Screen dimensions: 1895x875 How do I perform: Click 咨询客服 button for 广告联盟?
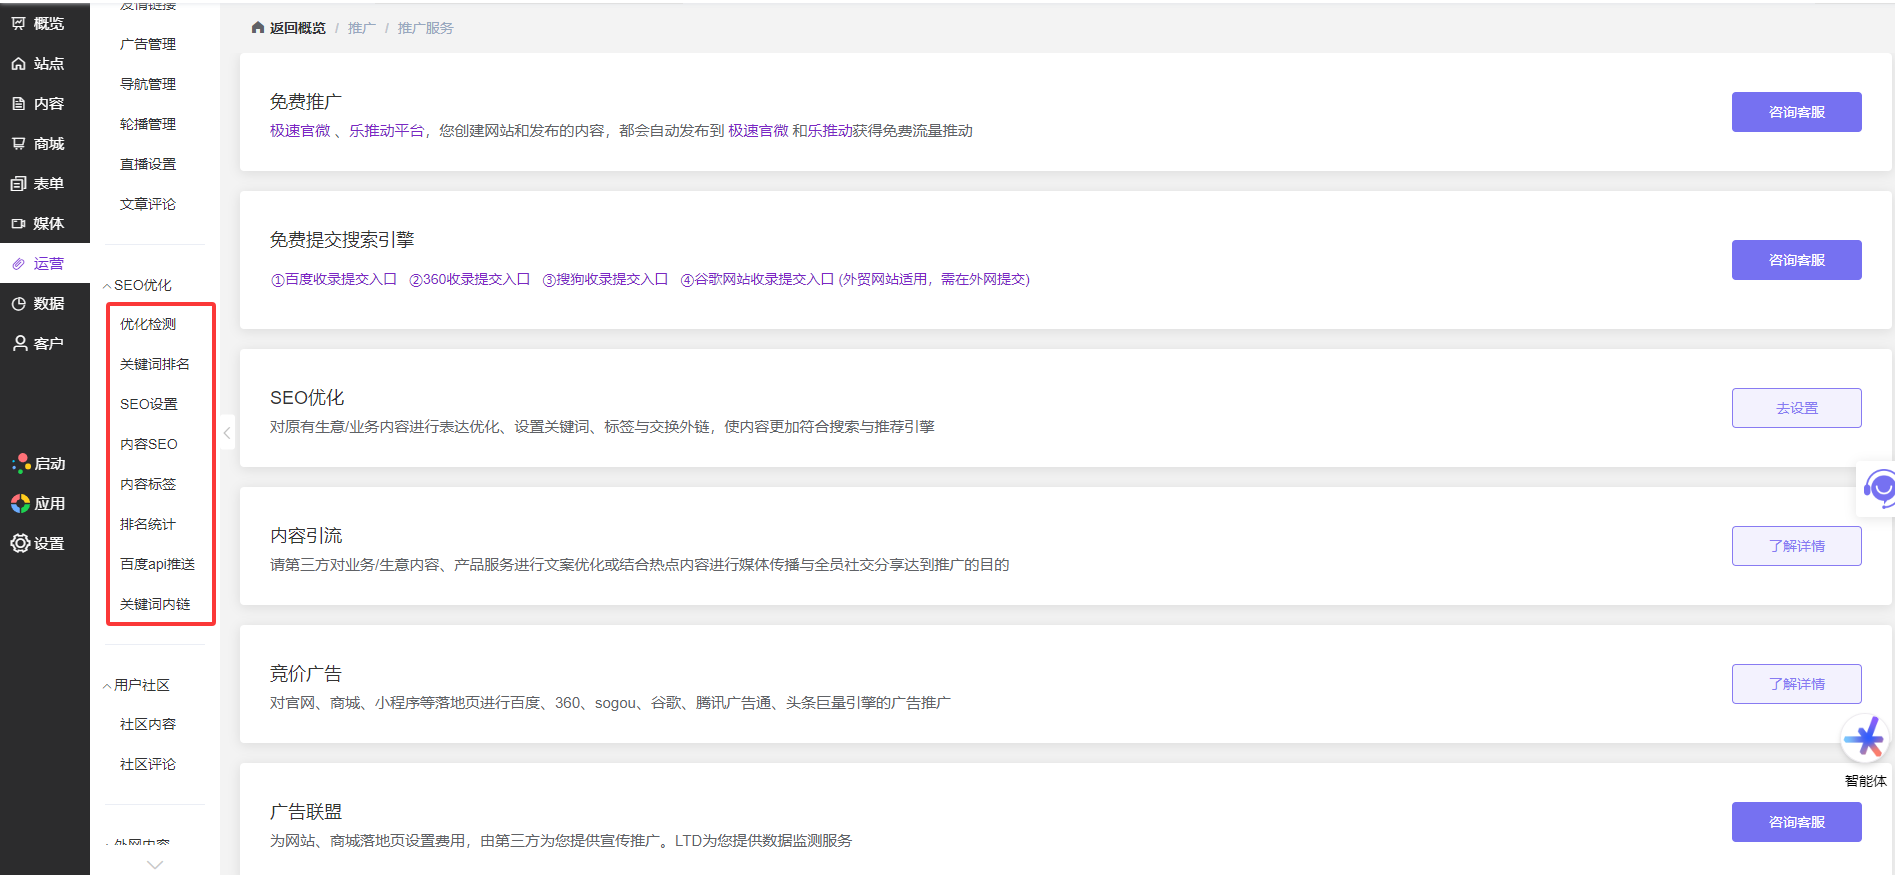click(x=1796, y=822)
